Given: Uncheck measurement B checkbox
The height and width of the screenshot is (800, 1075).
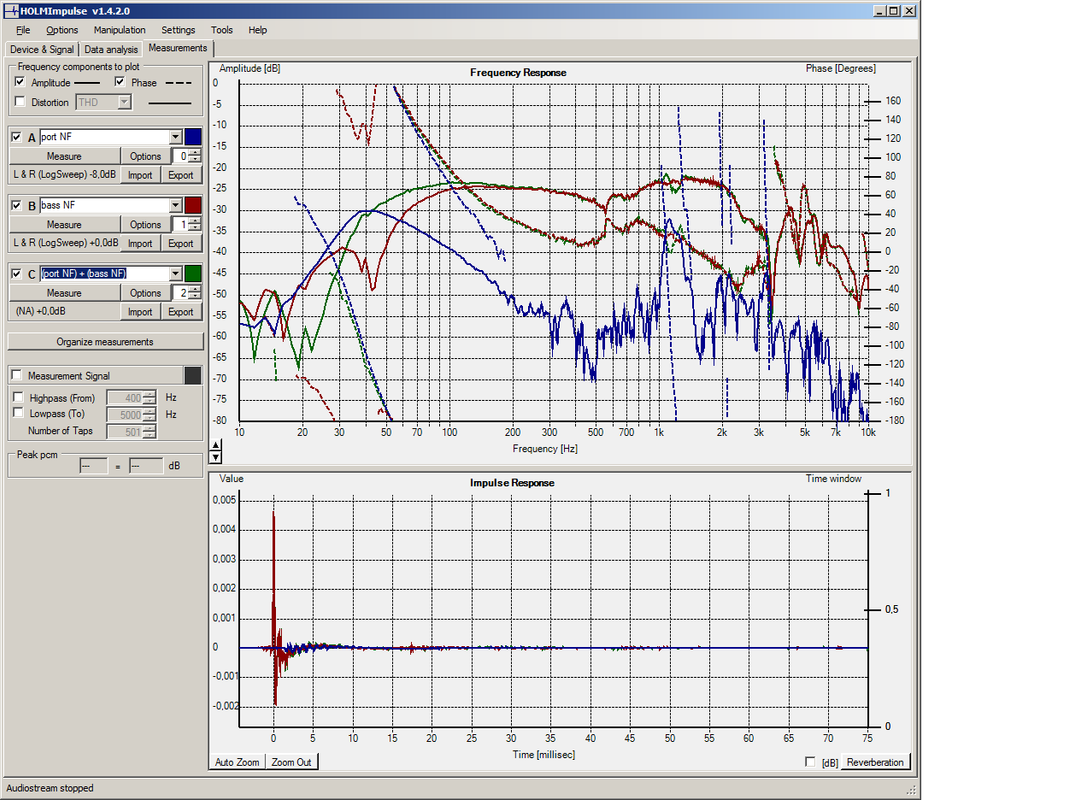Looking at the screenshot, I should [16, 206].
